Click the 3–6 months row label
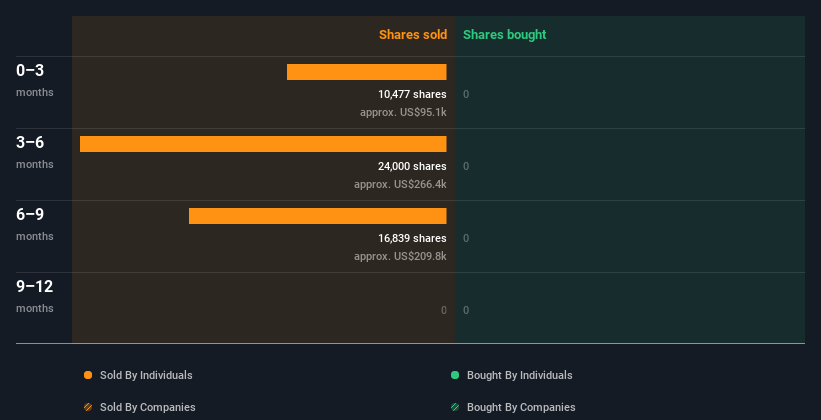This screenshot has height=420, width=821. tap(35, 152)
